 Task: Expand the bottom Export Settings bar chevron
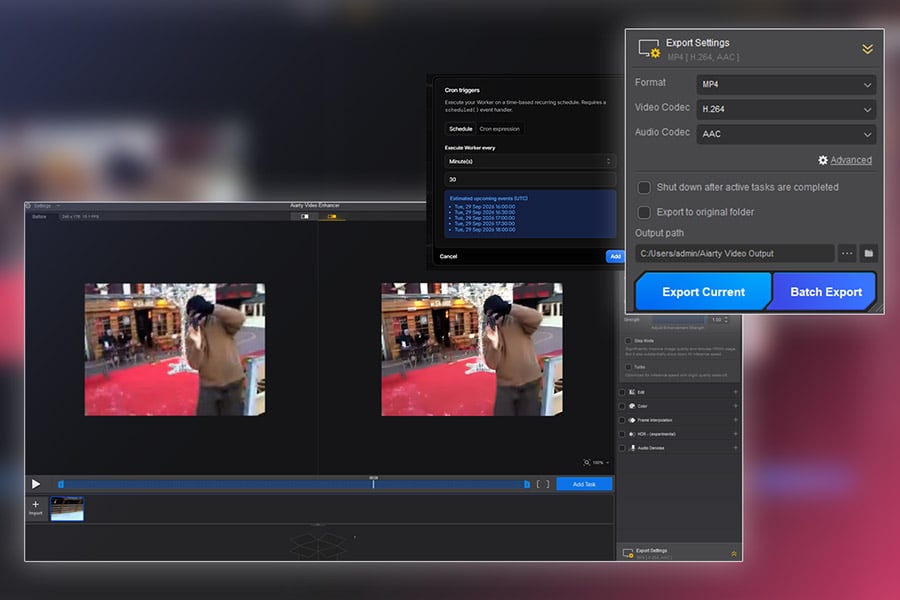[734, 554]
